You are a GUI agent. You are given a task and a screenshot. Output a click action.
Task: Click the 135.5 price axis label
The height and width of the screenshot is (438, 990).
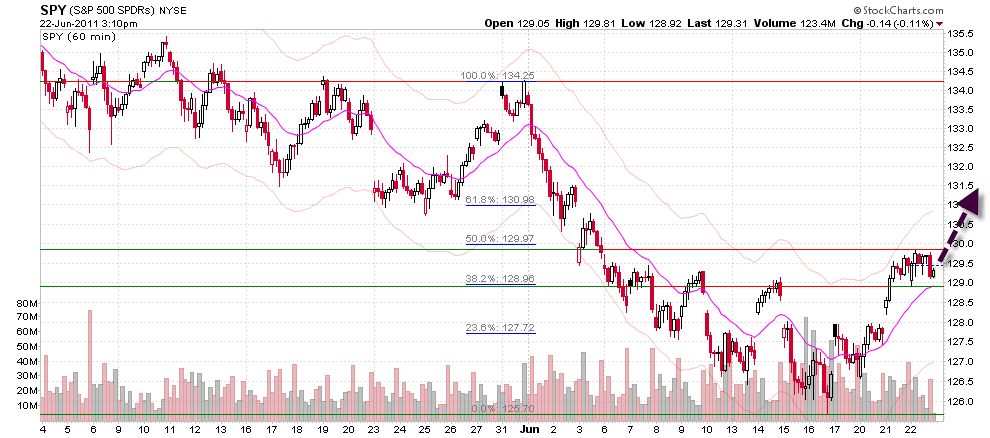coord(960,33)
